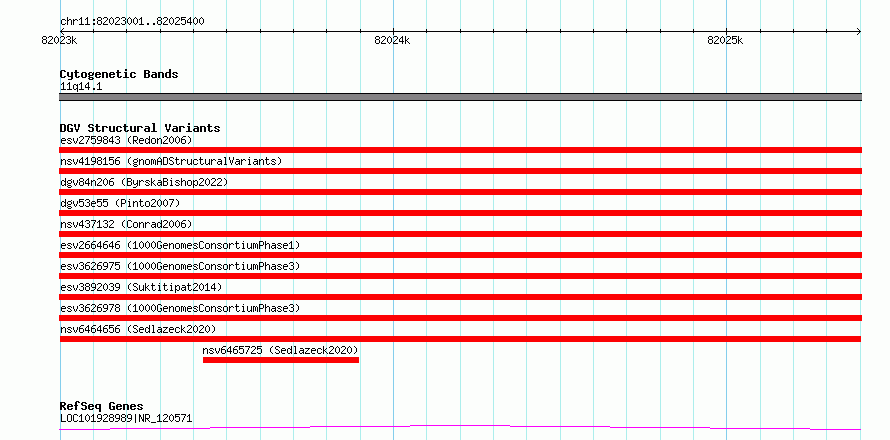This screenshot has height=440, width=890.
Task: Click the red bar for esv3892039
Action: [x=460, y=297]
